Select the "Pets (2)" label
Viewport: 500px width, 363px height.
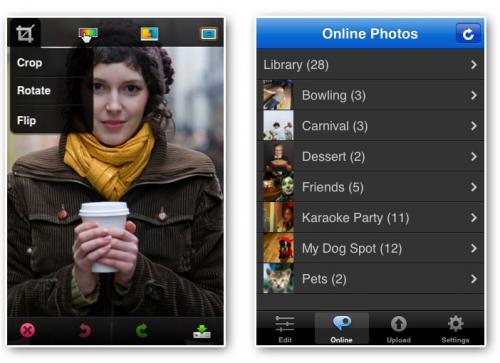coord(324,279)
